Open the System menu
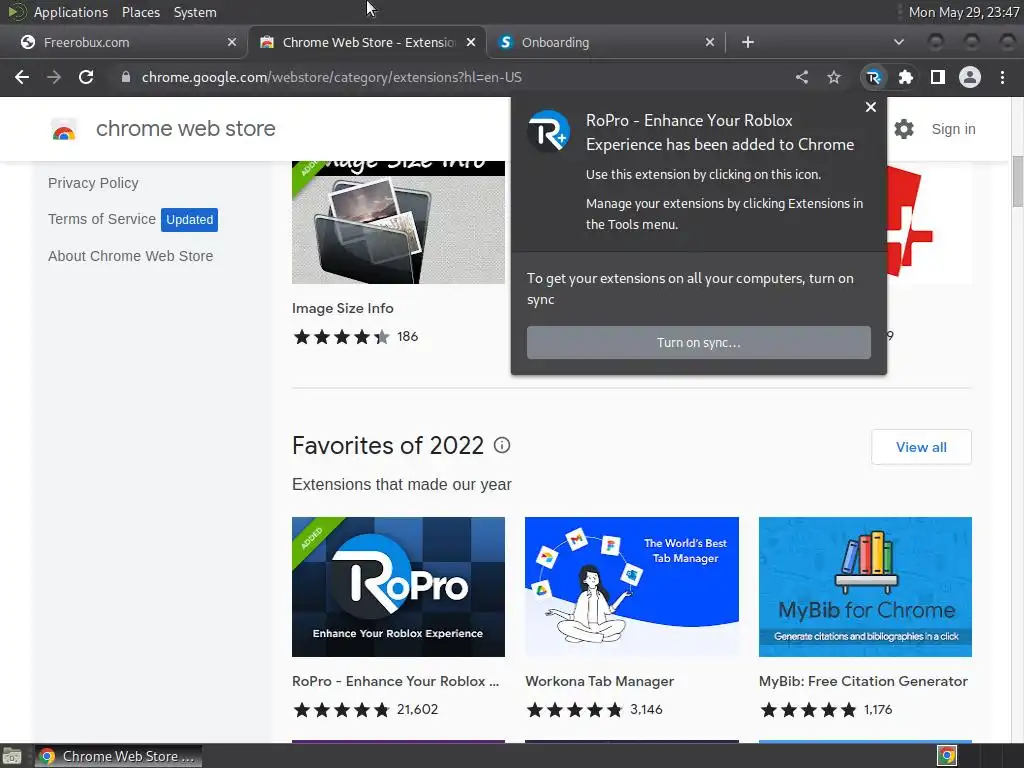1024x768 pixels. (x=195, y=12)
